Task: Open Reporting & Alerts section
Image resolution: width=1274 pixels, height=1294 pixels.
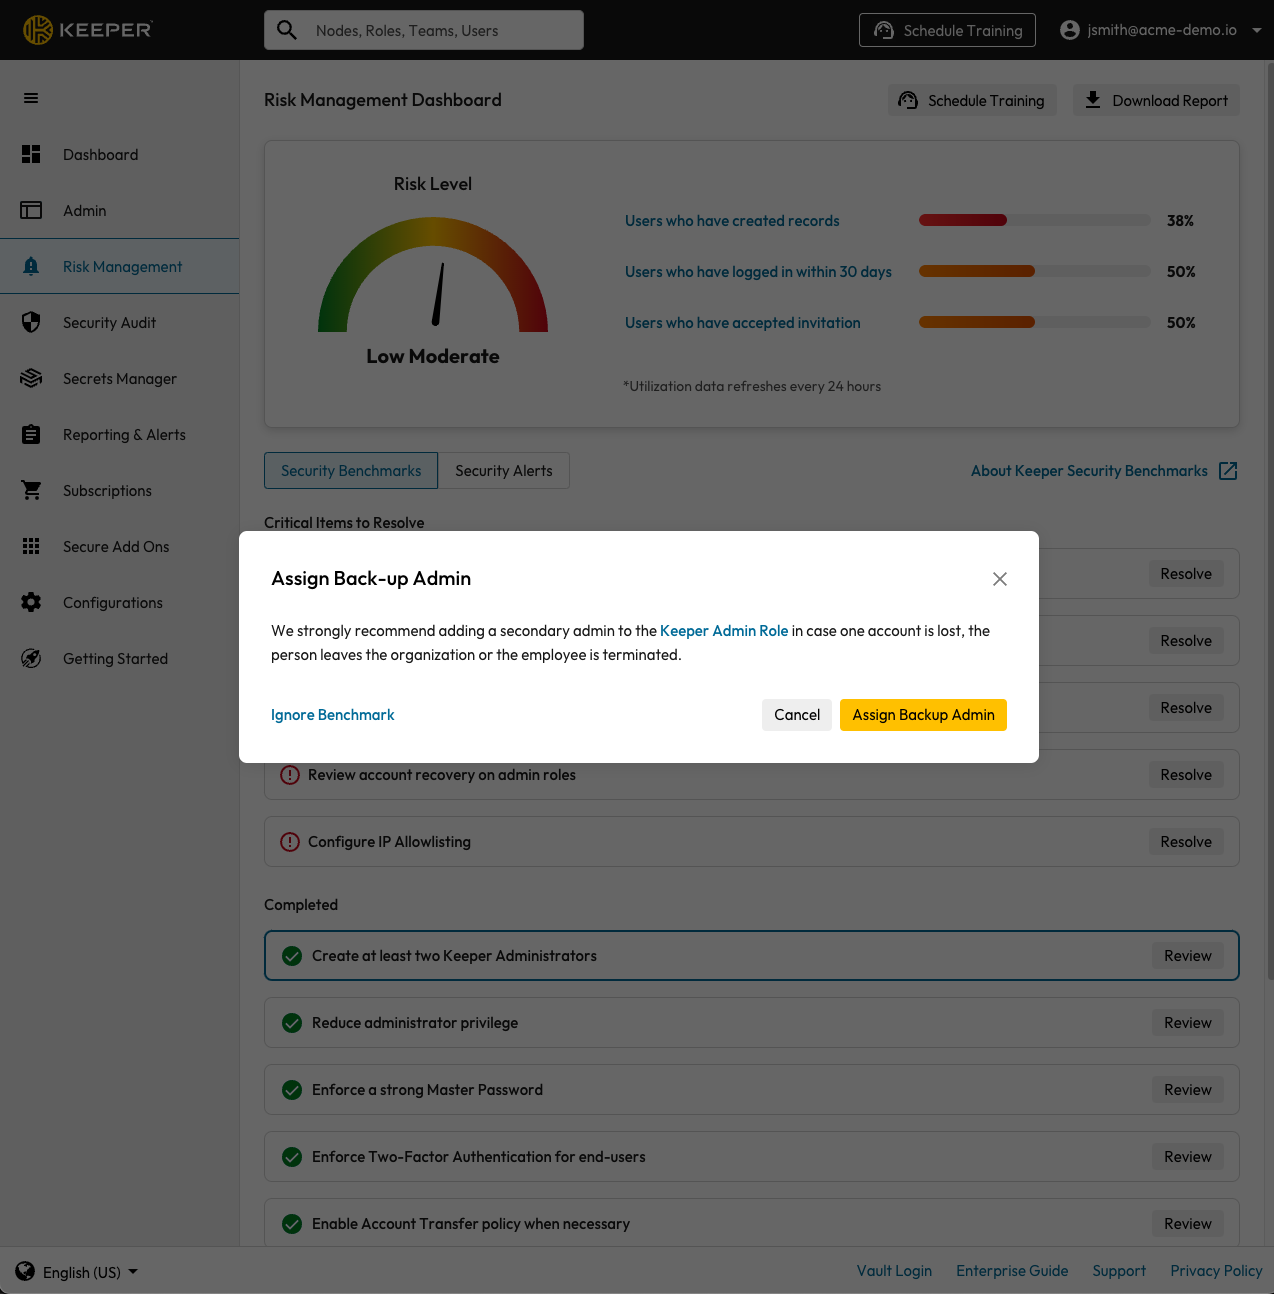Action: click(120, 434)
